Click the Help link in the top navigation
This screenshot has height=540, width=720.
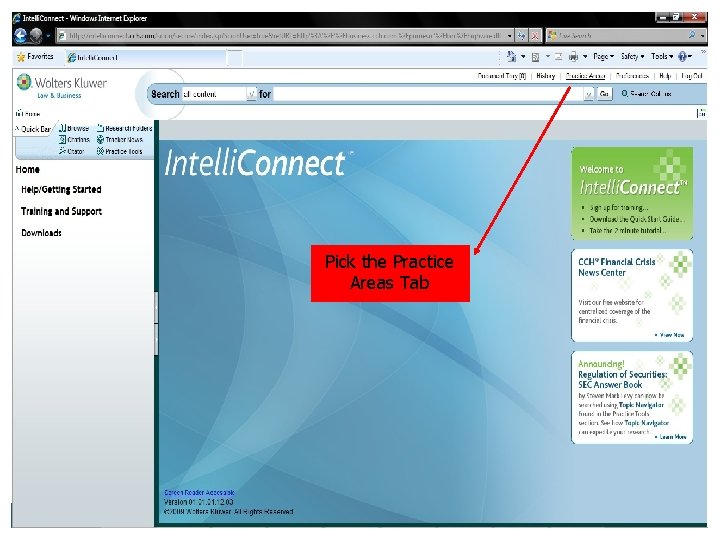pos(665,76)
